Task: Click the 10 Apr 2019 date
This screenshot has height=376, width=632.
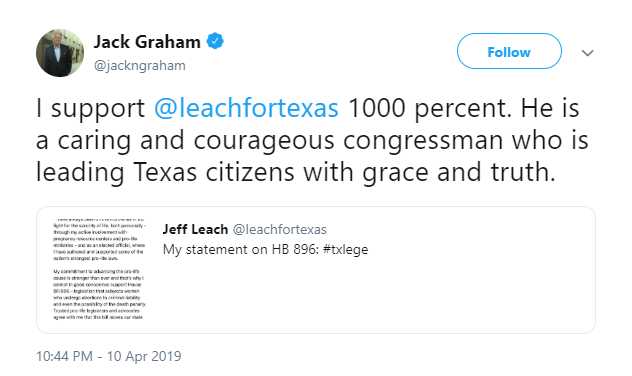Action: [x=144, y=356]
